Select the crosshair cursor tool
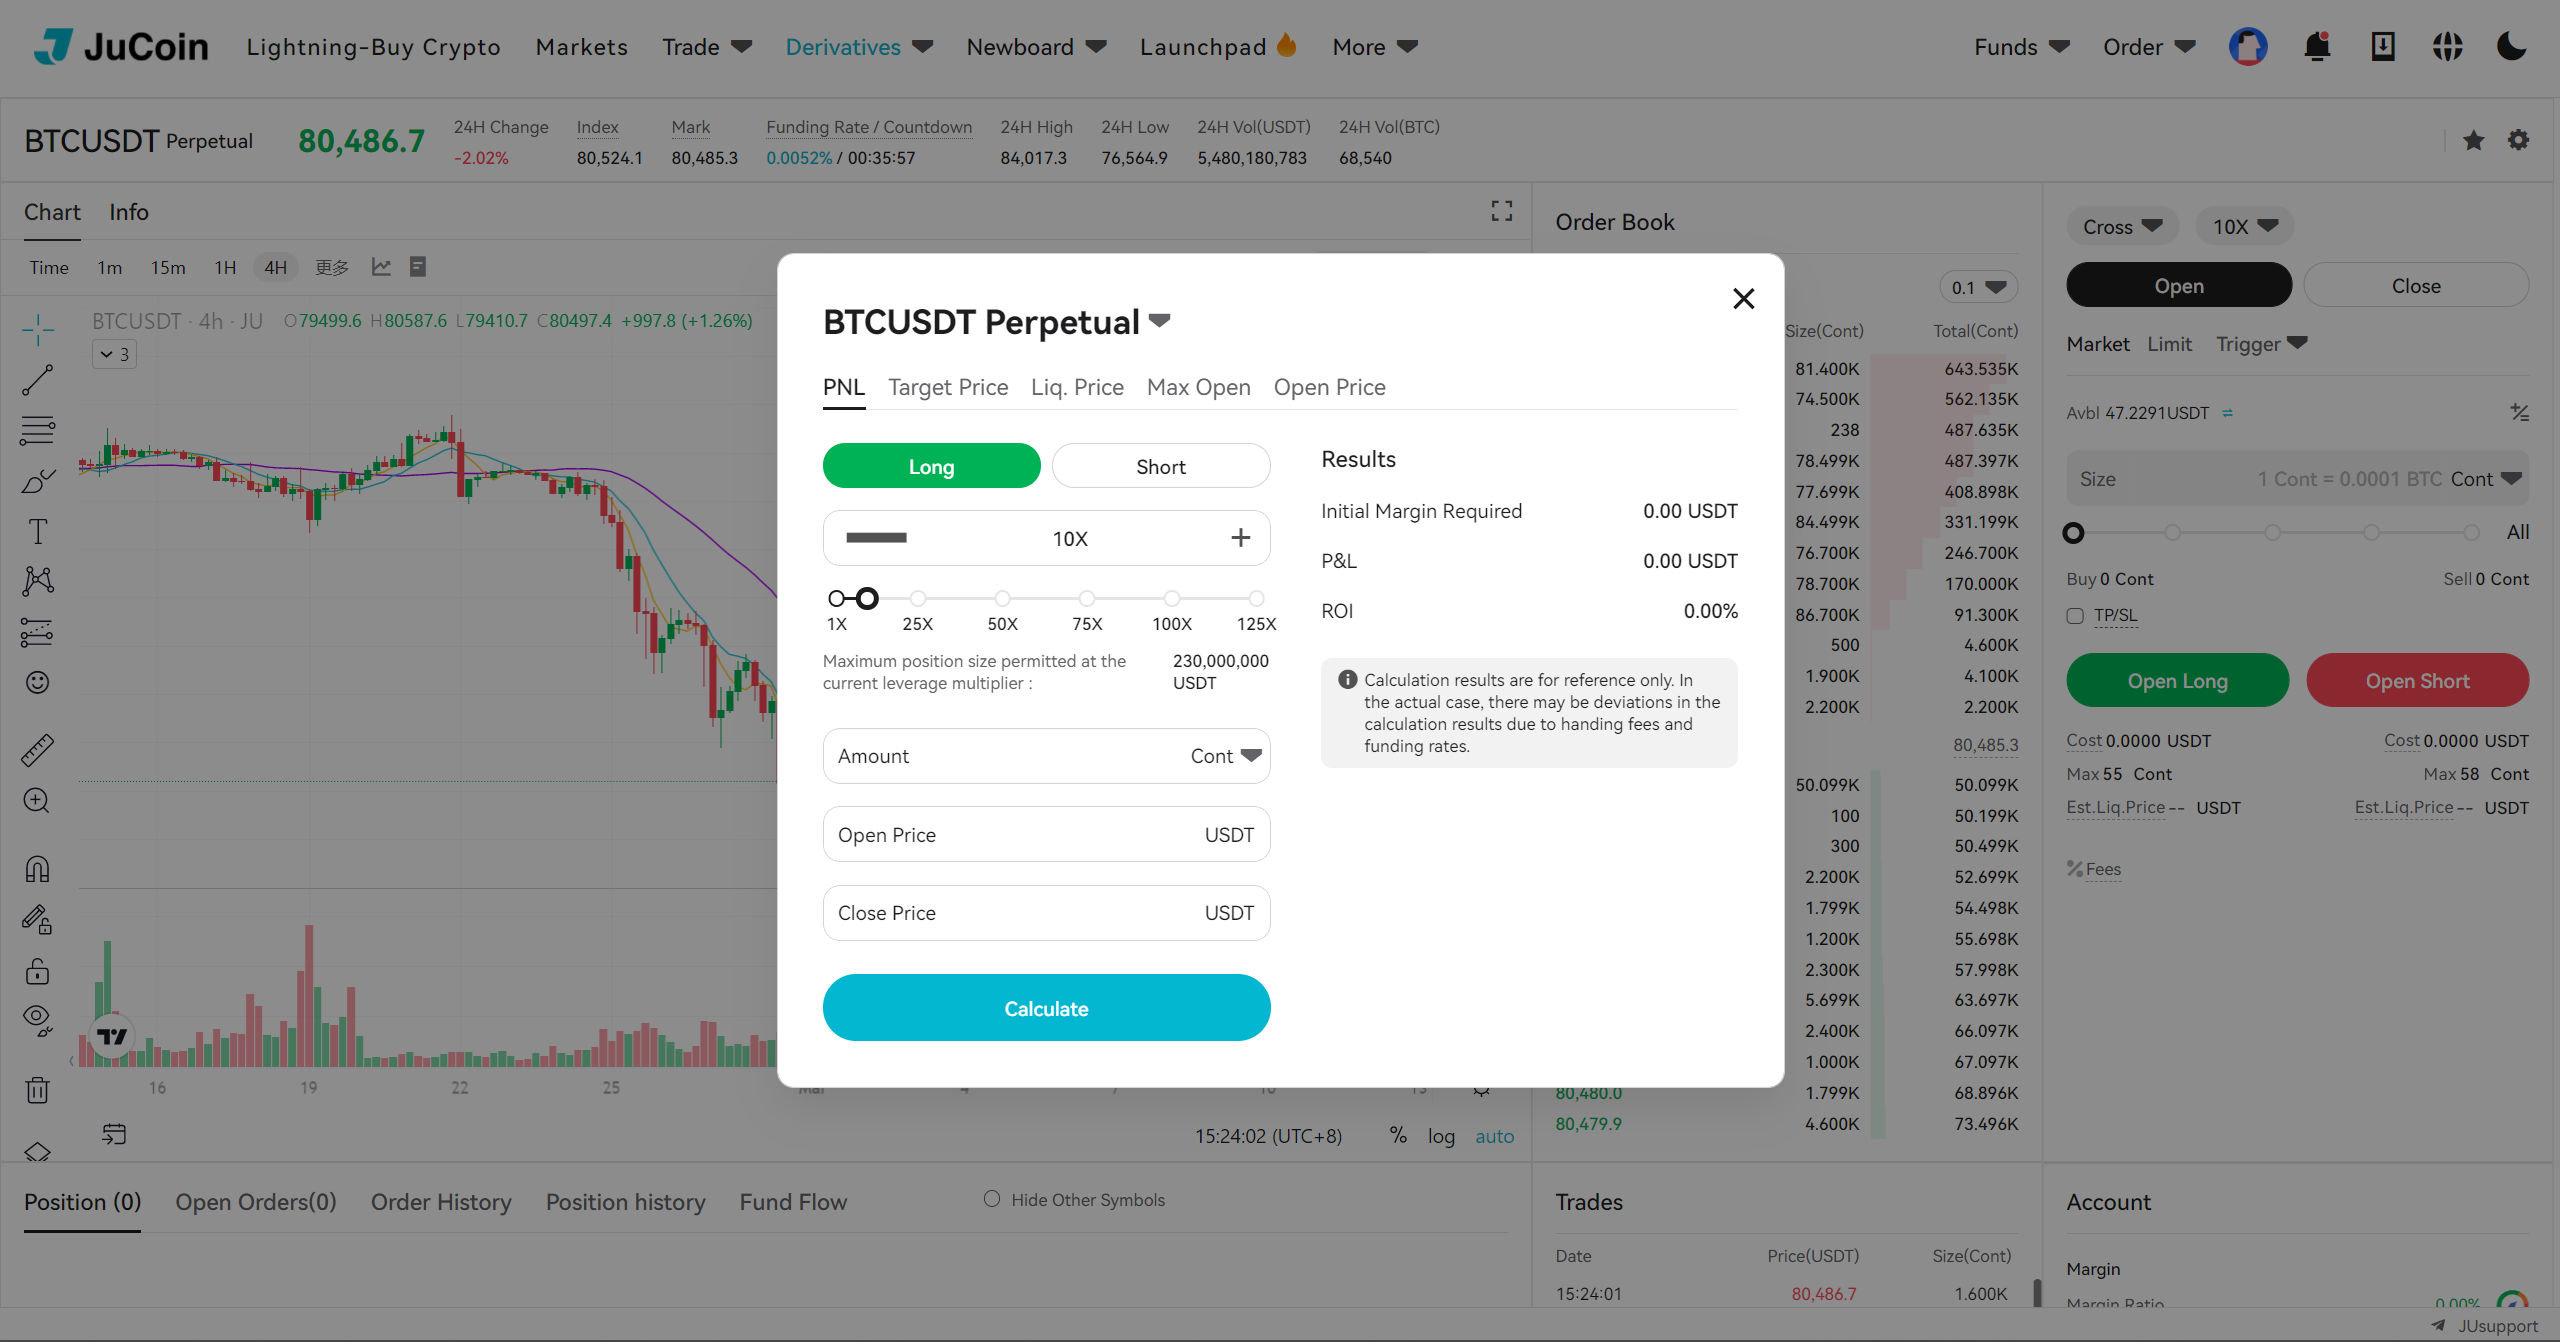This screenshot has width=2560, height=1342. 38,329
